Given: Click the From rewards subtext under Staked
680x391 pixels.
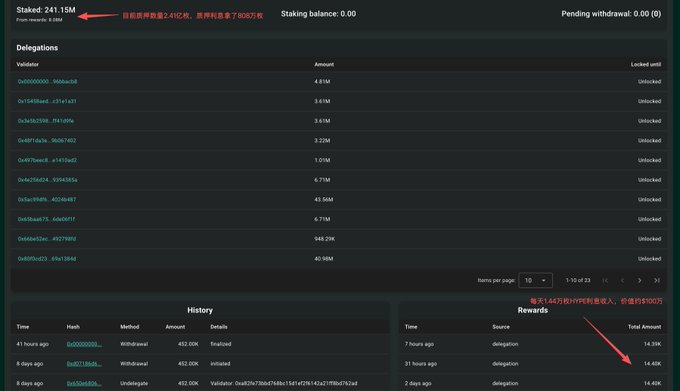Looking at the screenshot, I should click(x=39, y=20).
